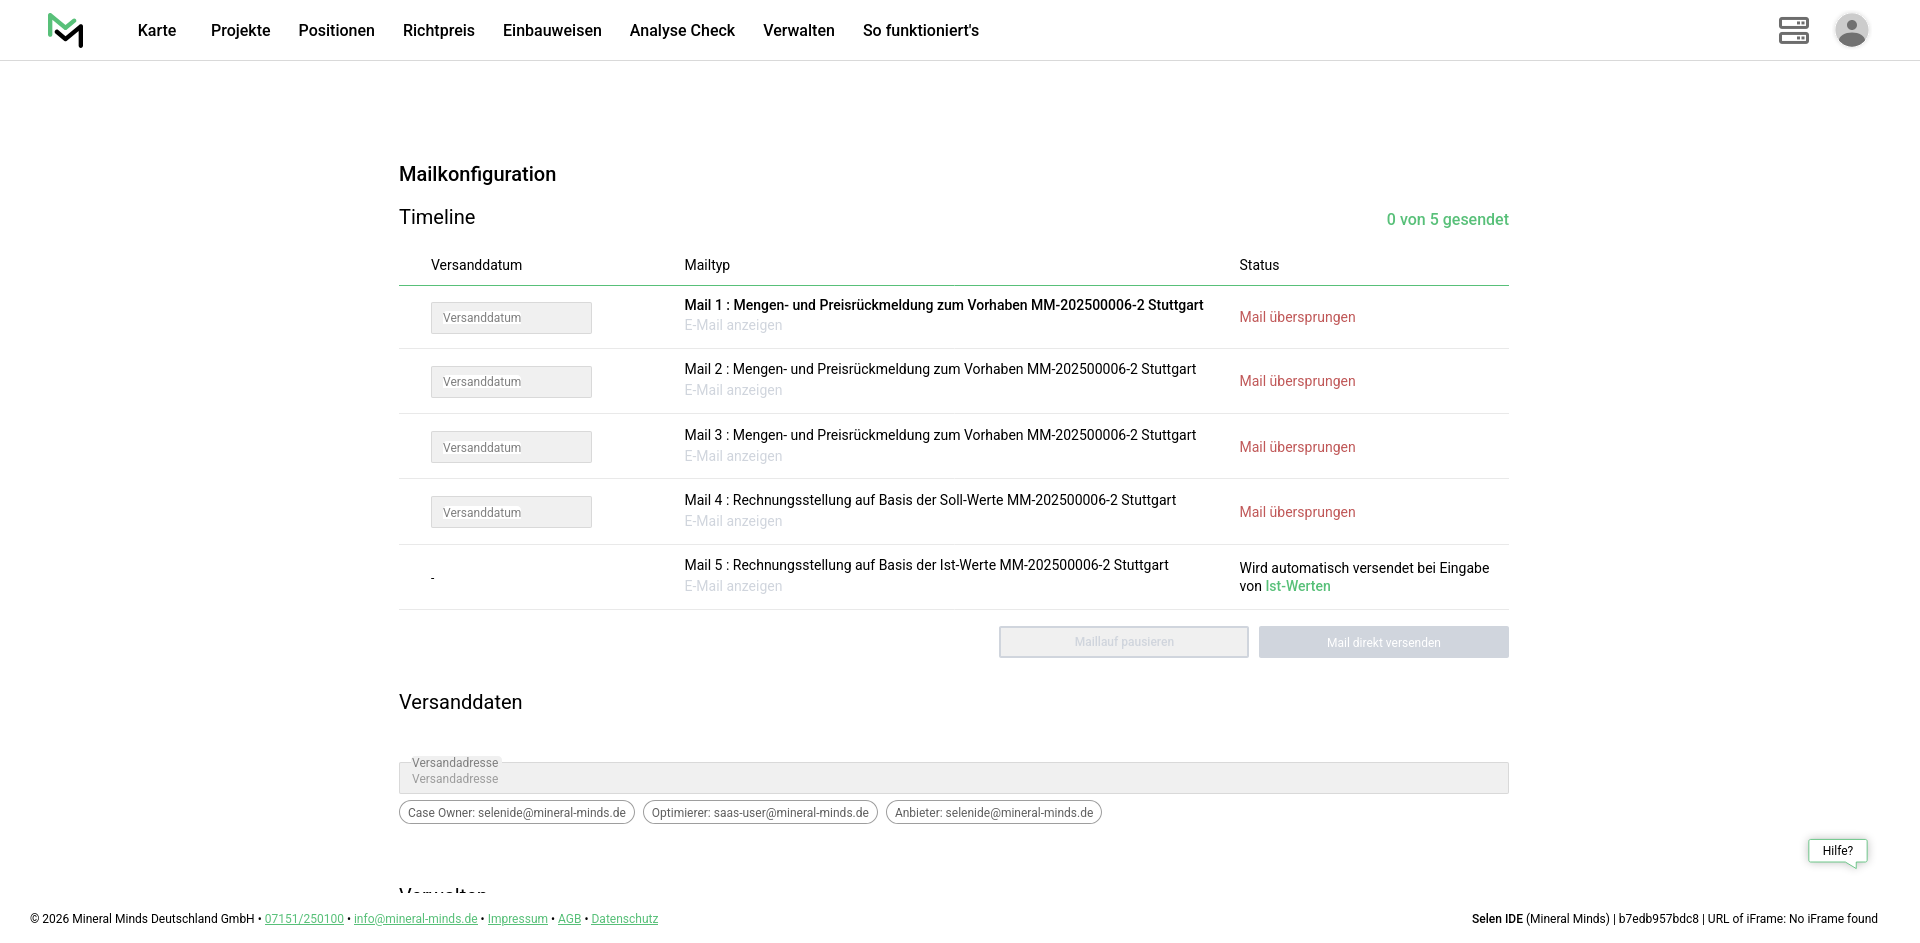Image resolution: width=1920 pixels, height=943 pixels.
Task: Click the Versanddatum field for Mail 4
Action: [511, 513]
